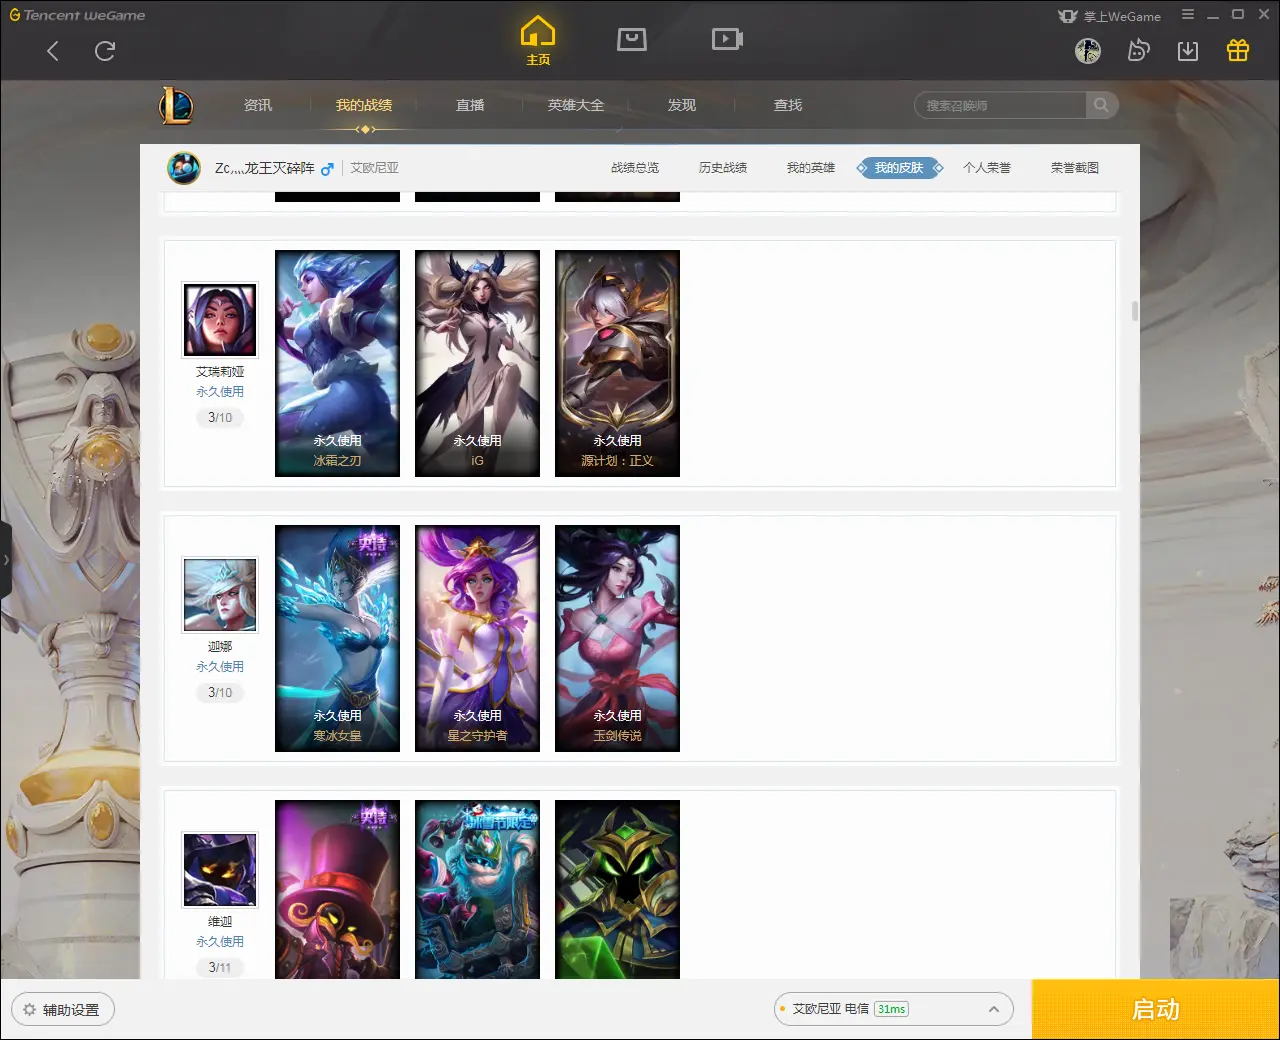This screenshot has width=1280, height=1040.
Task: Open the 维迦 top hat skin card
Action: (337, 889)
